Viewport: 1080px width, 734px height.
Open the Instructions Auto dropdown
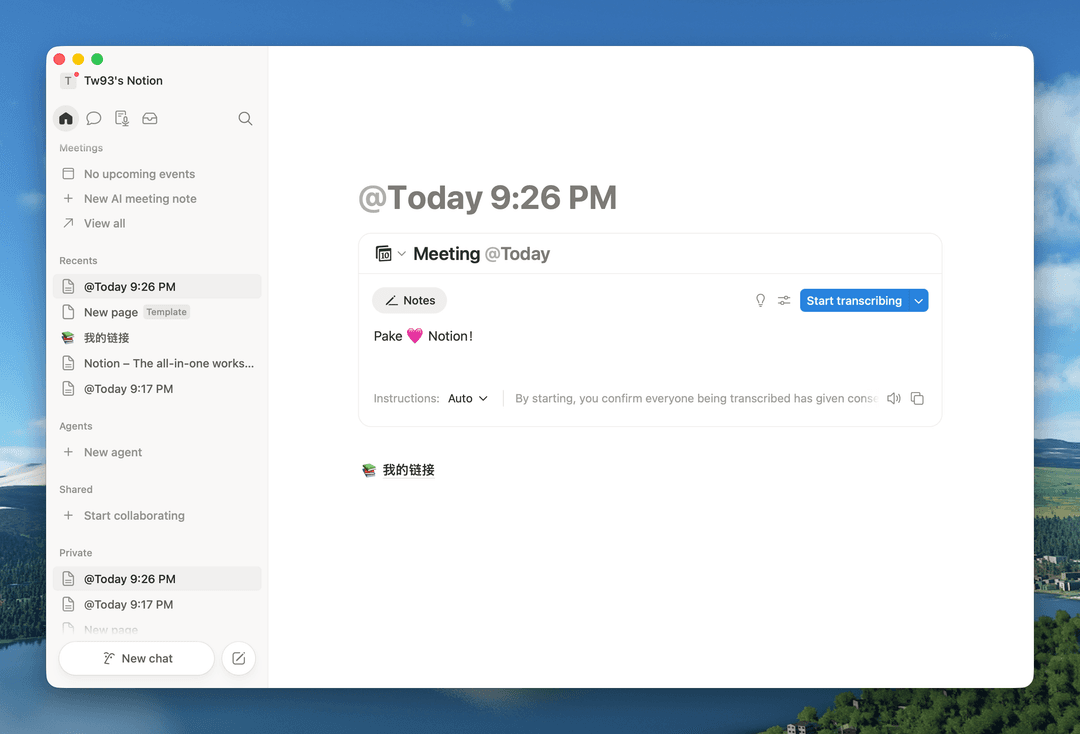click(468, 398)
